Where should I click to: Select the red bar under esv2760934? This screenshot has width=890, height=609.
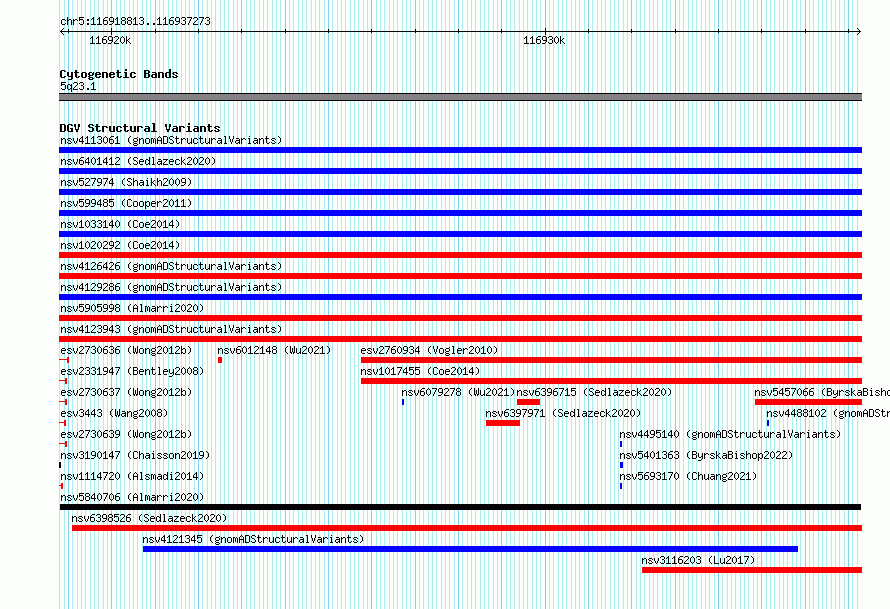pyautogui.click(x=611, y=360)
